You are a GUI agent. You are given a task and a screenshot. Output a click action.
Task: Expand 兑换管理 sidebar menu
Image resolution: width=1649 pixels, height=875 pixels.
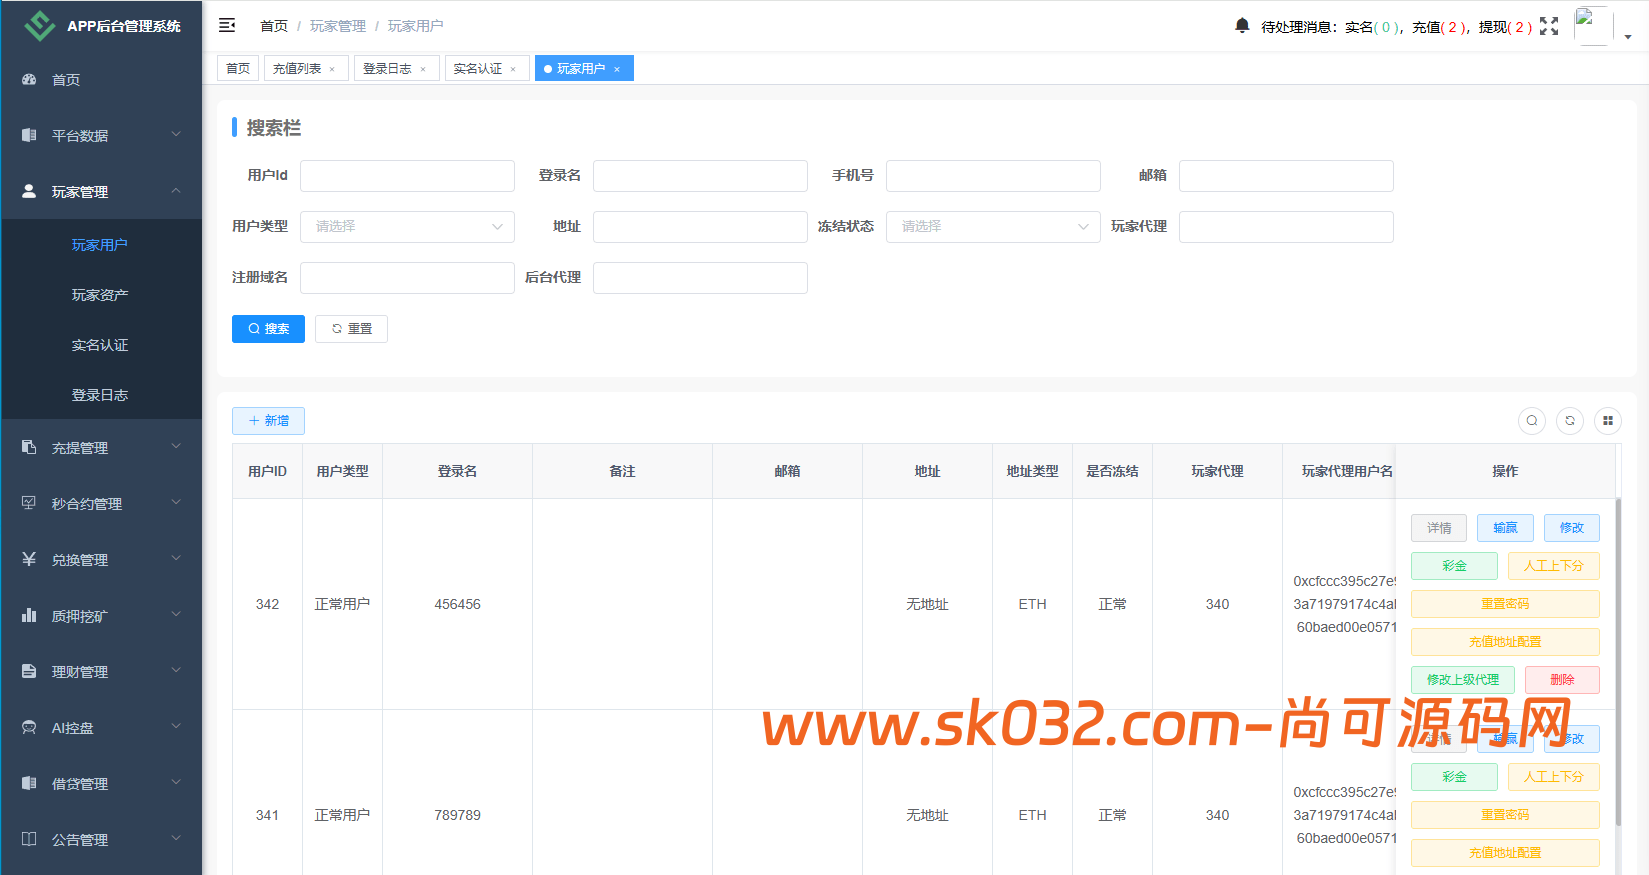pyautogui.click(x=101, y=560)
